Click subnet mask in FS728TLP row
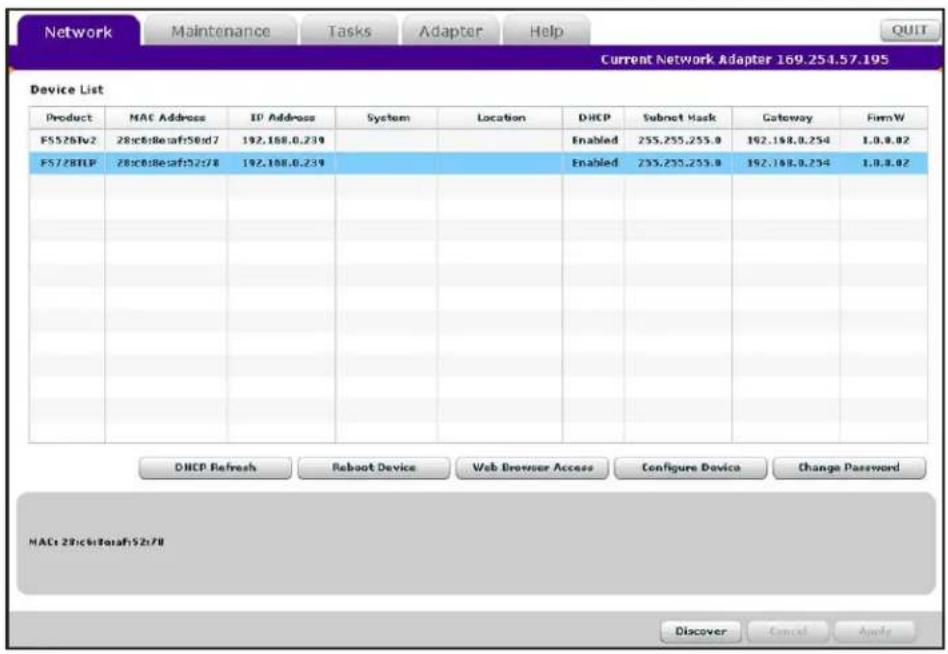Image resolution: width=948 pixels, height=654 pixels. 680,163
